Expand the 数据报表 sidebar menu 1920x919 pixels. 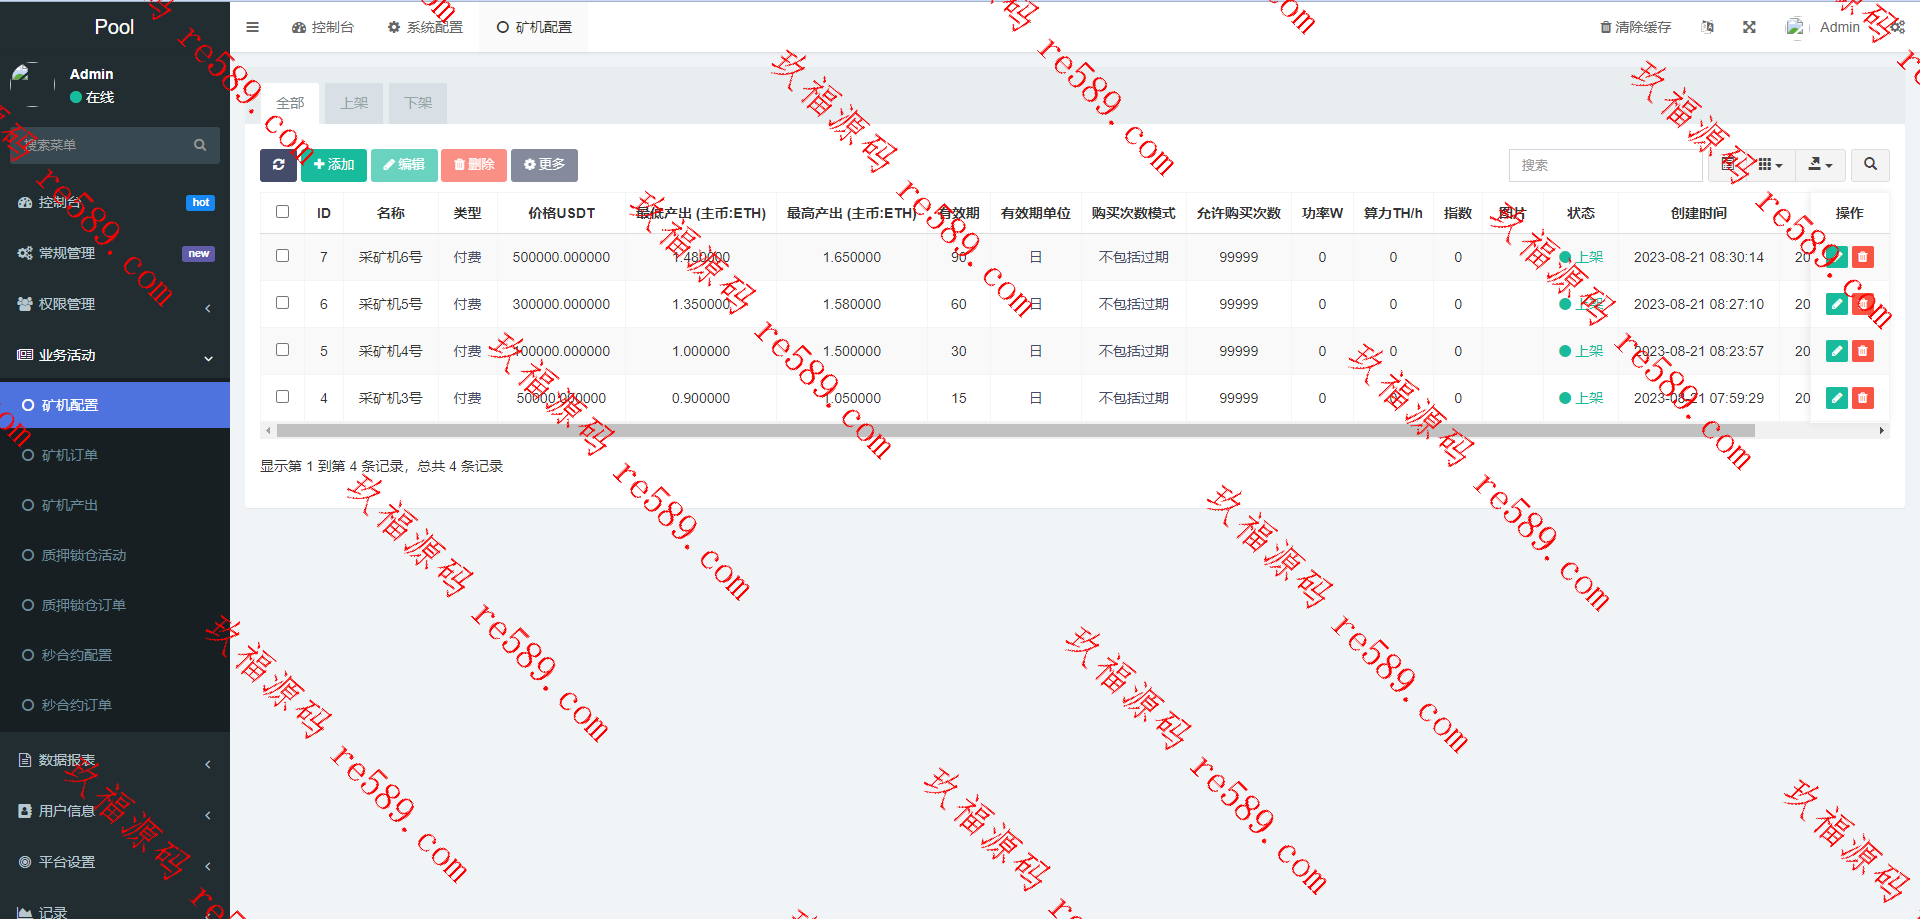click(x=115, y=761)
